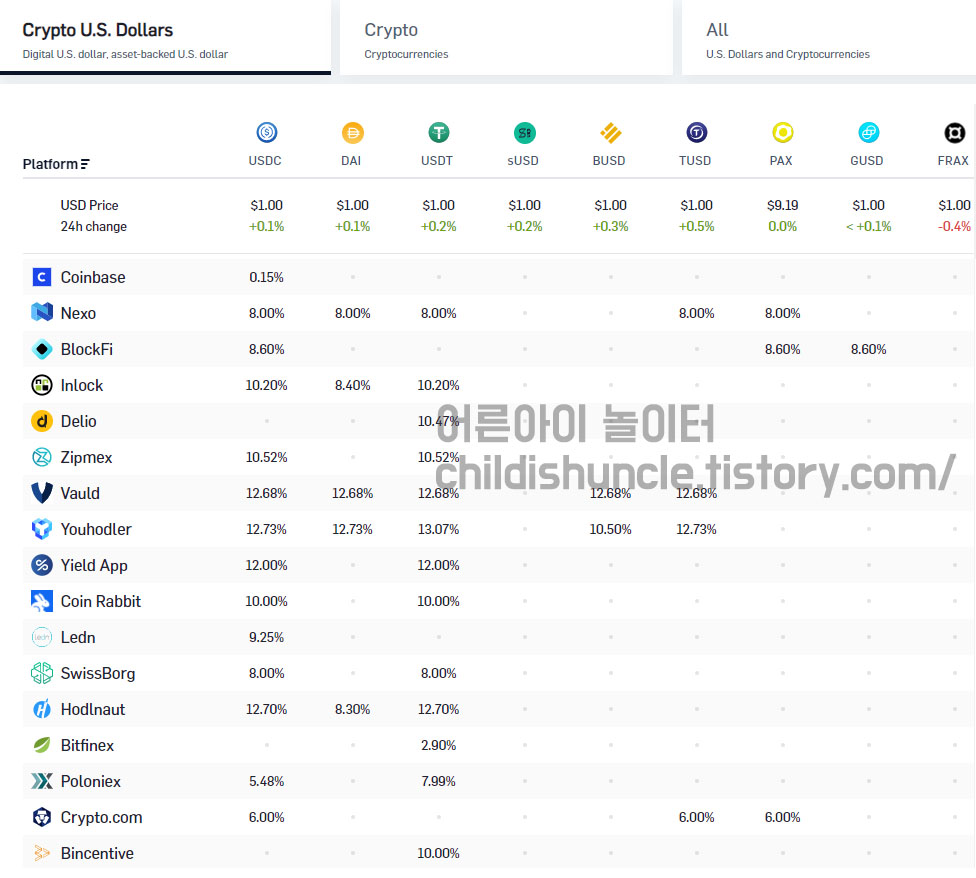Click the Vauld logo icon
This screenshot has height=878, width=976.
(42, 493)
